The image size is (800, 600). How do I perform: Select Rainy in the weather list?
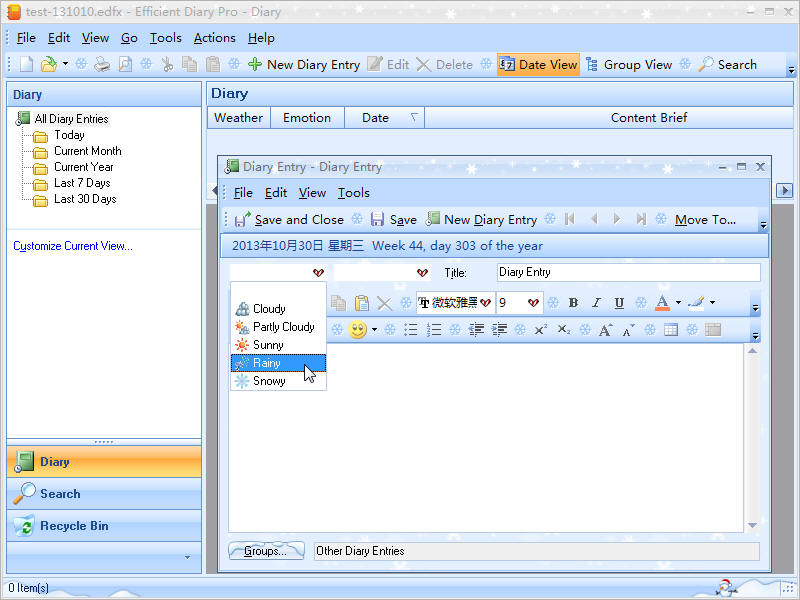tap(267, 363)
